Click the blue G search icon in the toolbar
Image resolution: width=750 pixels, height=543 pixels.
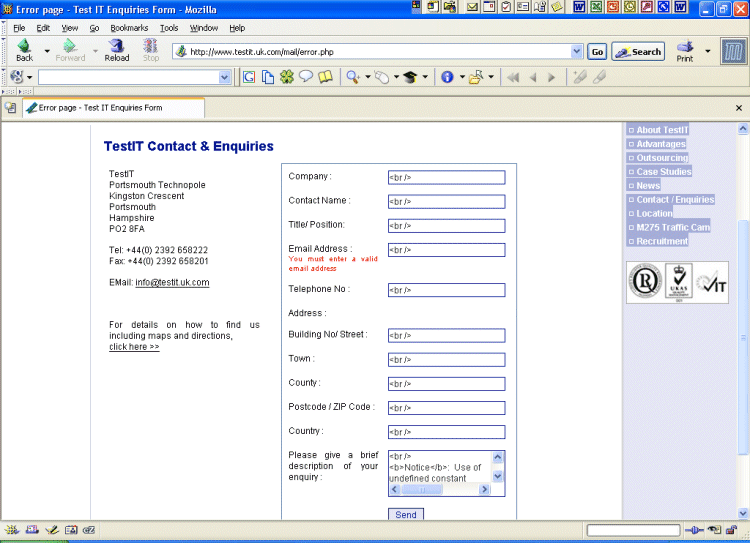coord(249,77)
